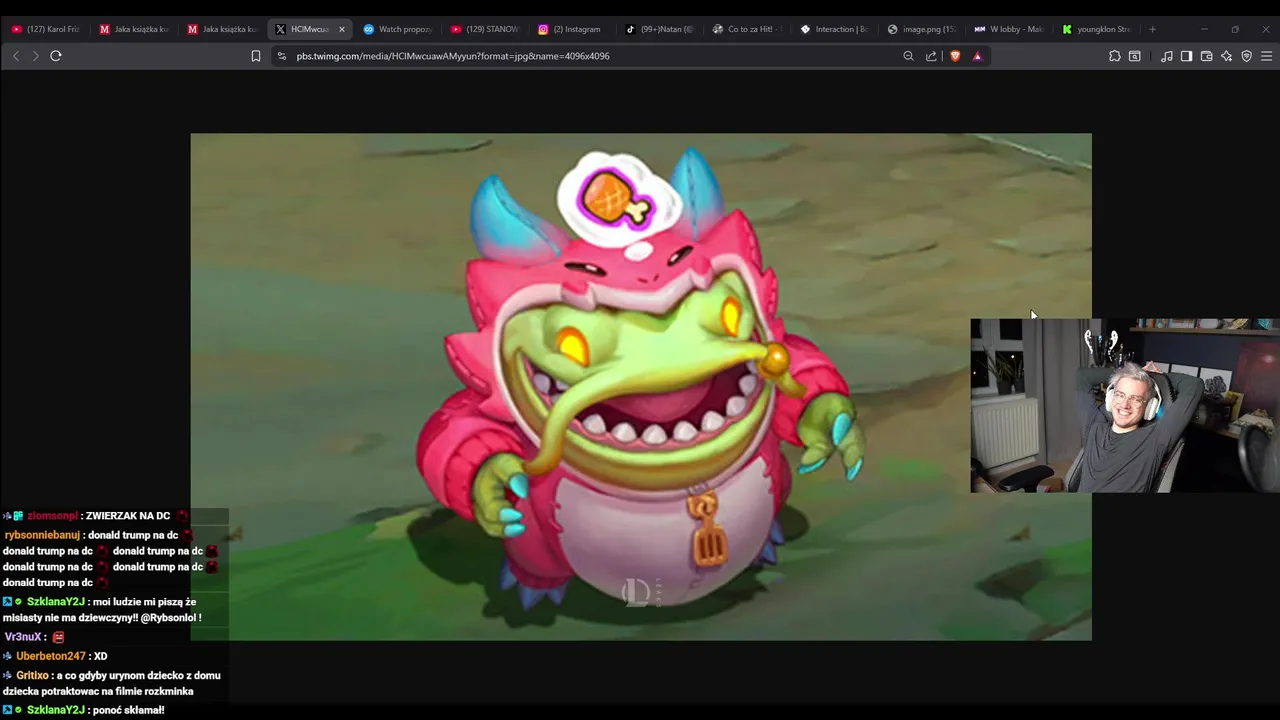This screenshot has width=1280, height=720.
Task: Open Brave Rewards triangle icon
Action: (x=977, y=56)
